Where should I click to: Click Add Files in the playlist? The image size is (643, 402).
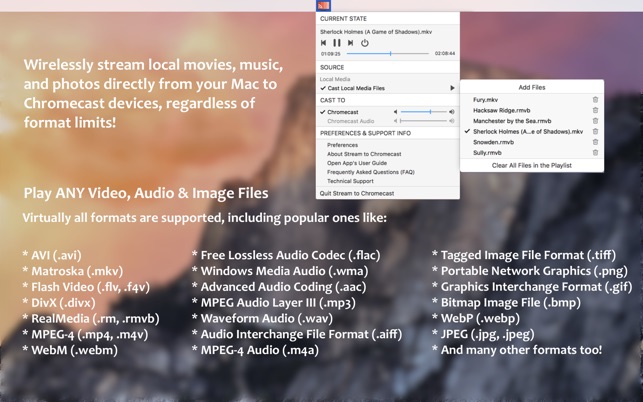click(532, 87)
